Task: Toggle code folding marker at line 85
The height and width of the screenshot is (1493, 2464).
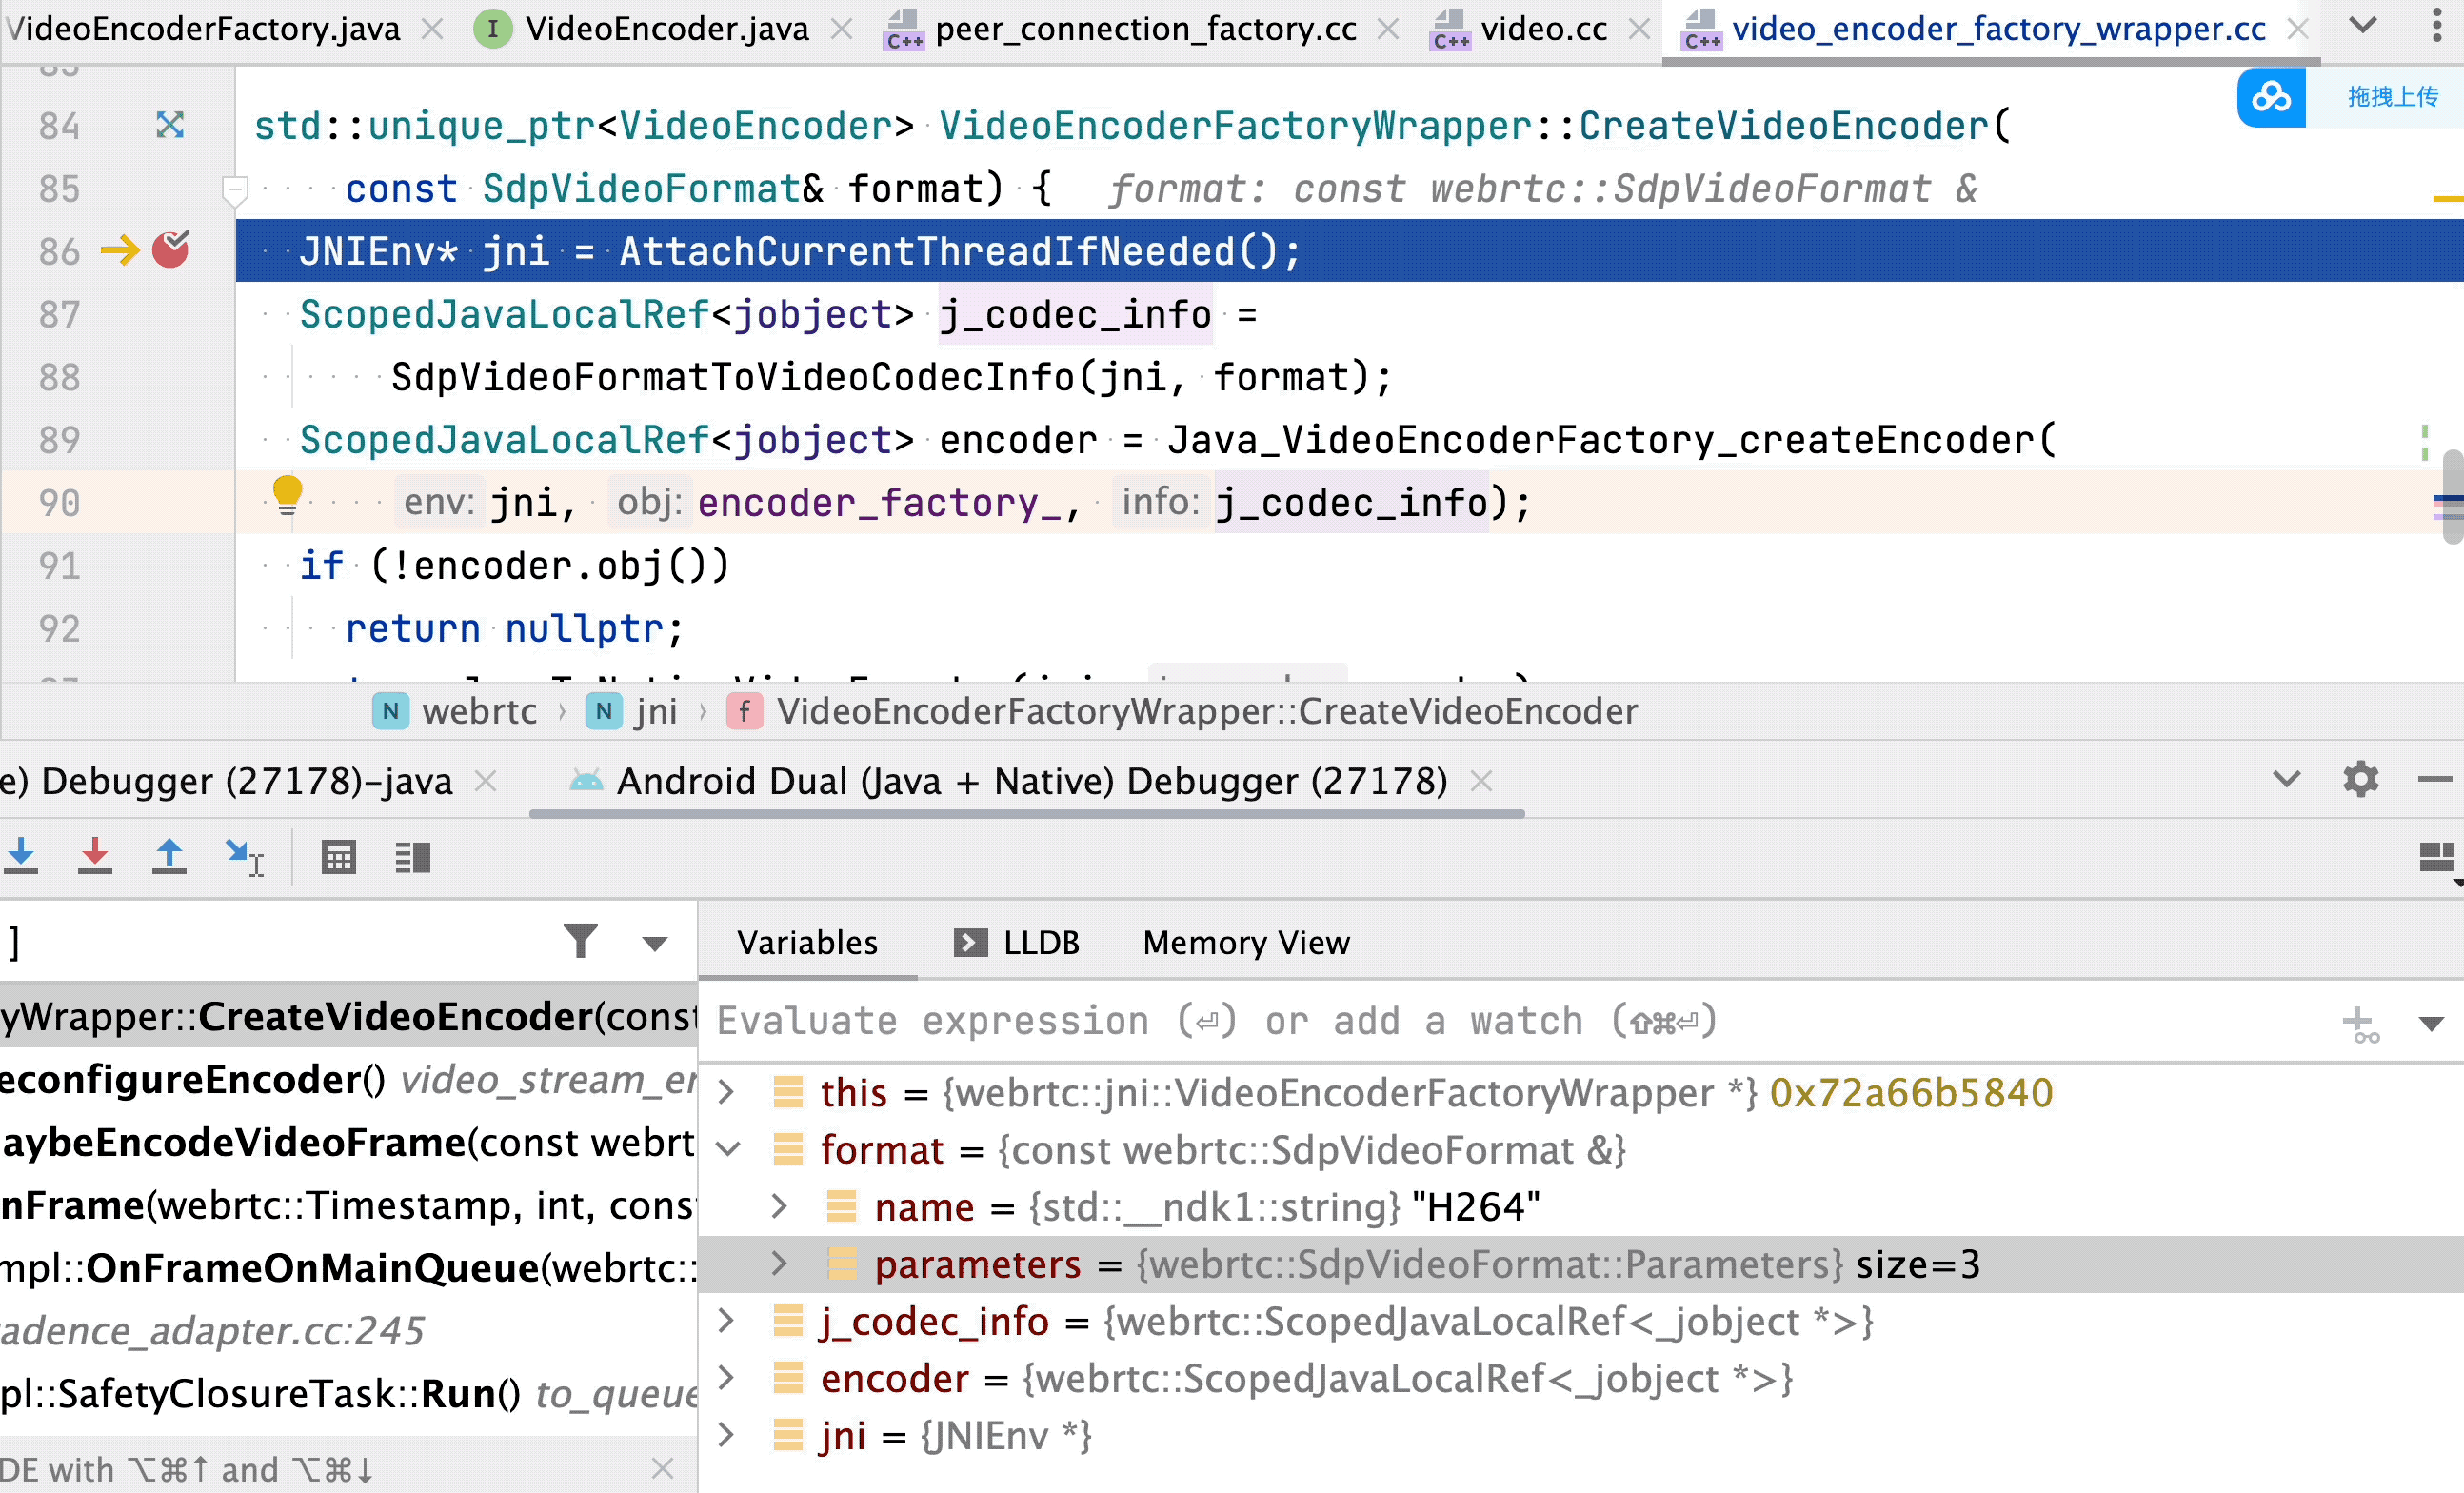Action: click(234, 188)
